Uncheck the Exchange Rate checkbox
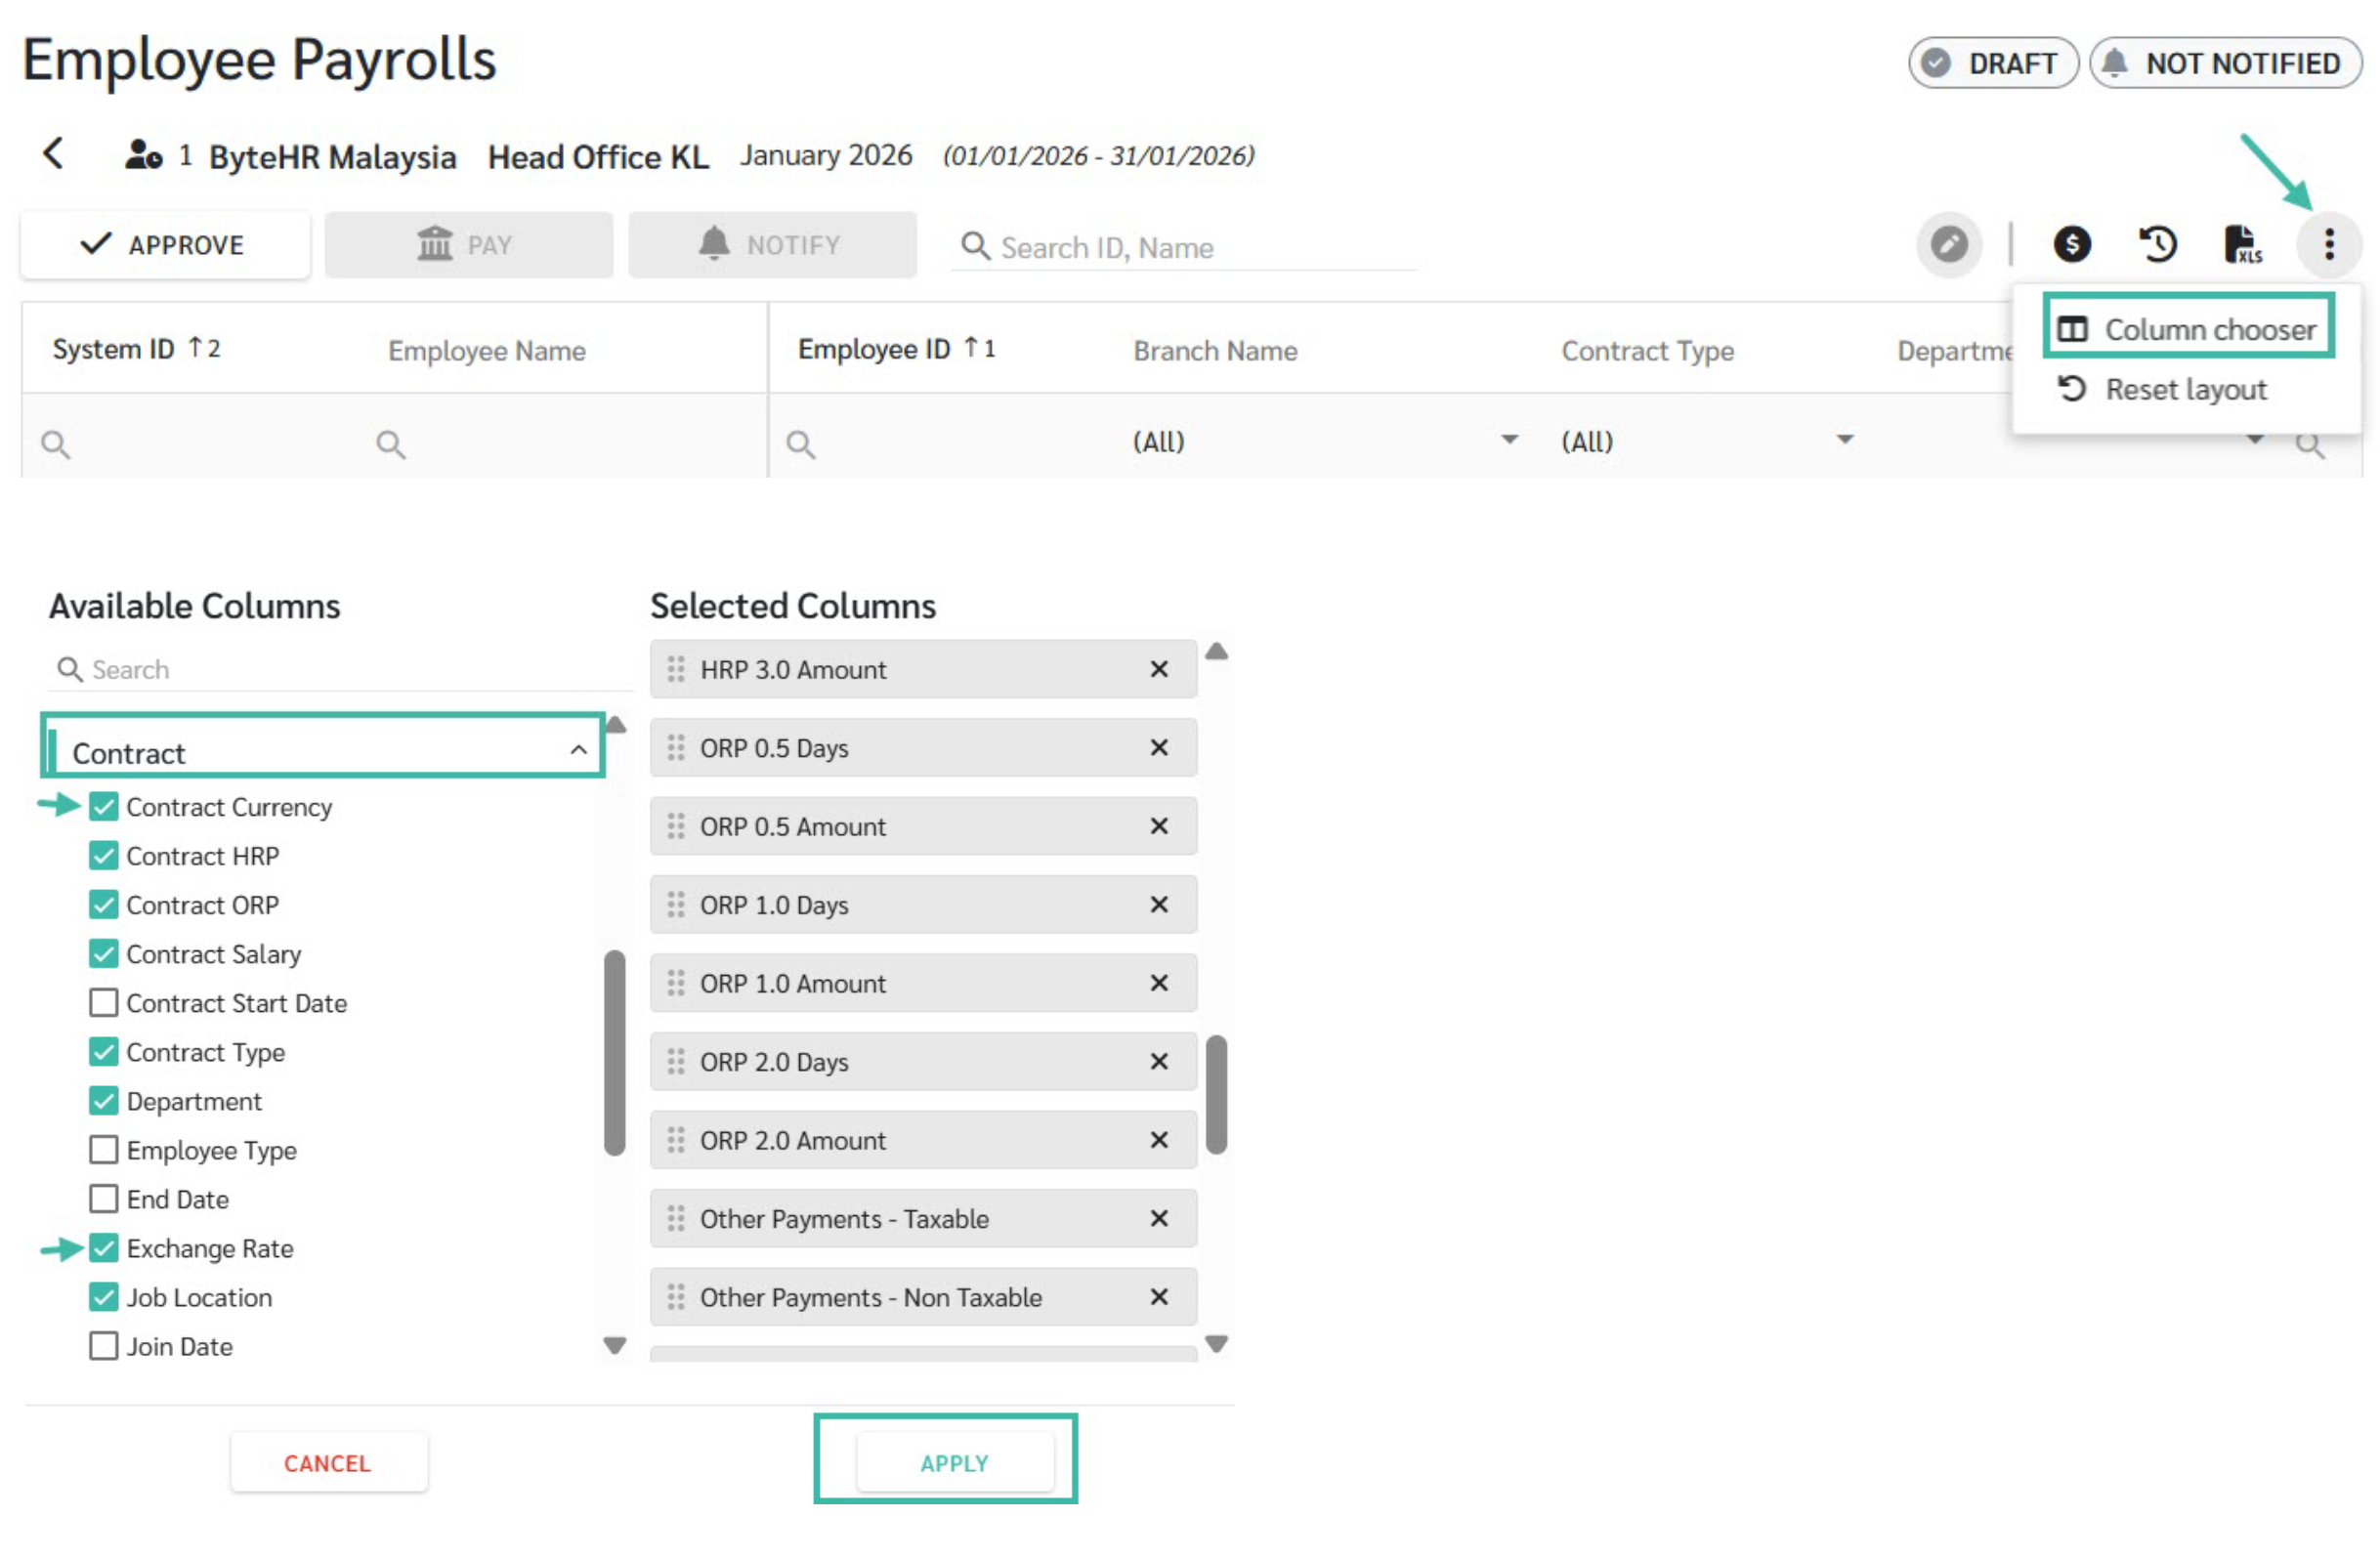Image resolution: width=2380 pixels, height=1559 pixels. [x=104, y=1247]
